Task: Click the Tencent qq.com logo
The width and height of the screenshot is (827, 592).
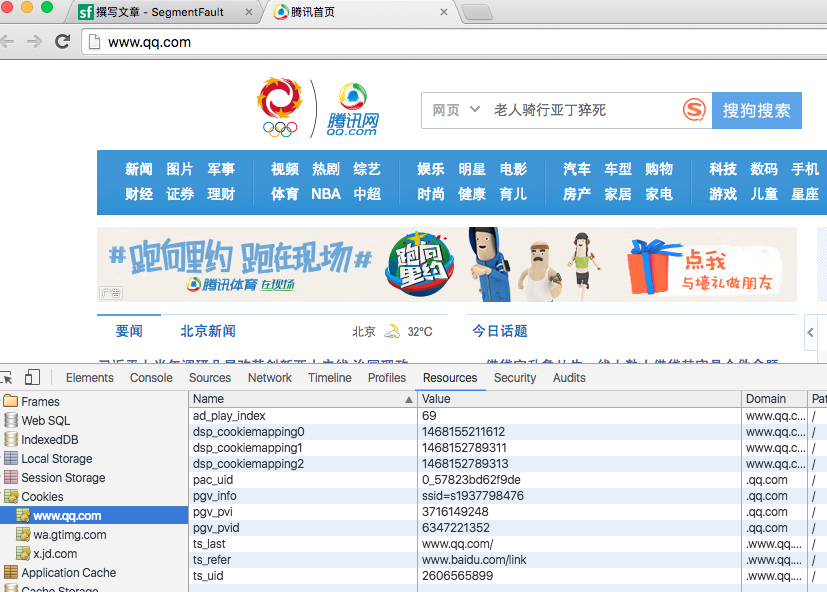Action: click(x=352, y=109)
